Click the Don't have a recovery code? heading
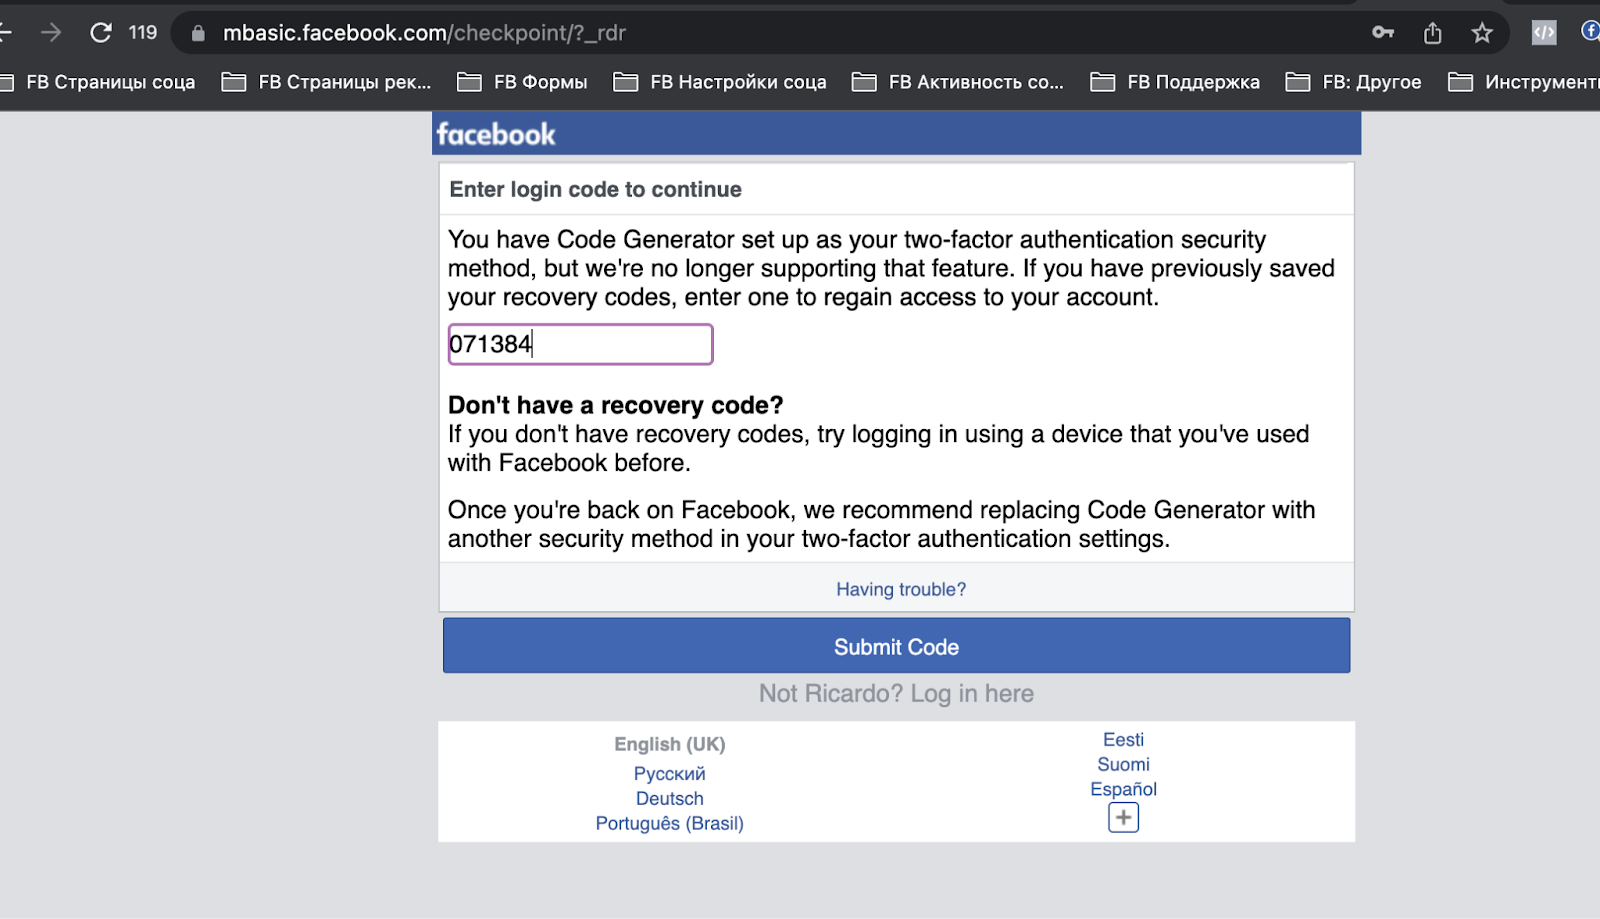The image size is (1600, 919). point(615,405)
